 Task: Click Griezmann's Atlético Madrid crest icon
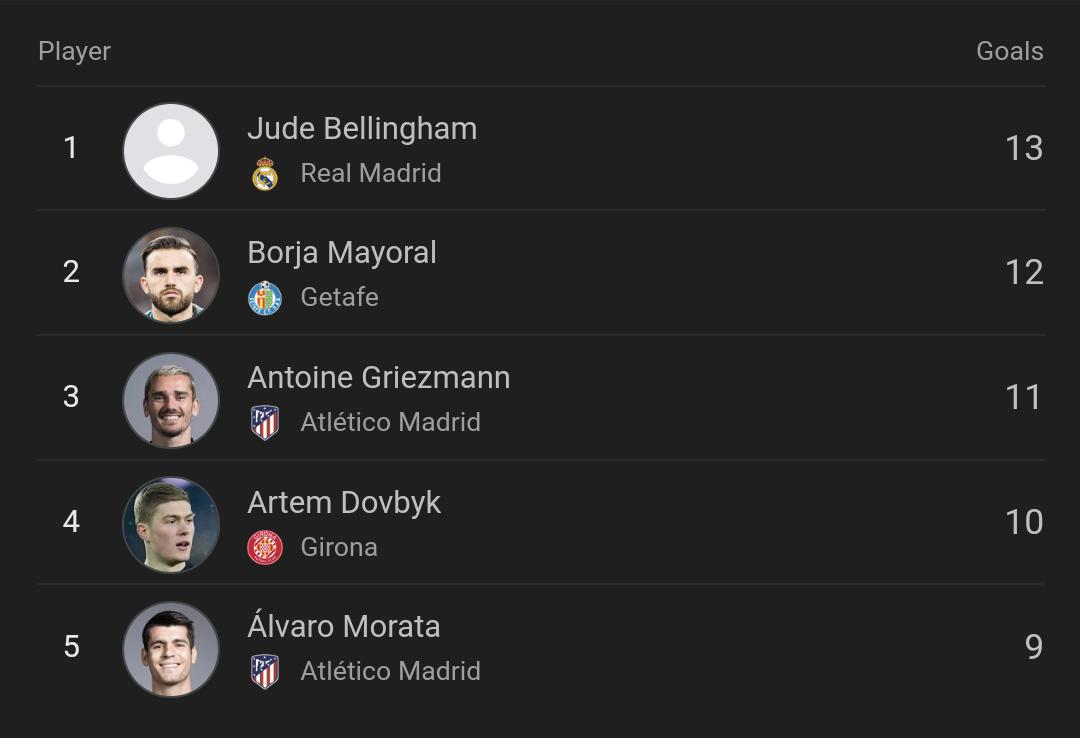pyautogui.click(x=265, y=423)
